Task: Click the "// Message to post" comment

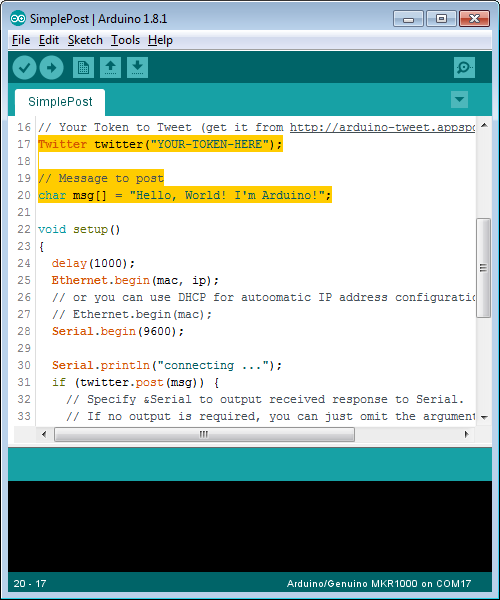Action: pyautogui.click(x=101, y=178)
